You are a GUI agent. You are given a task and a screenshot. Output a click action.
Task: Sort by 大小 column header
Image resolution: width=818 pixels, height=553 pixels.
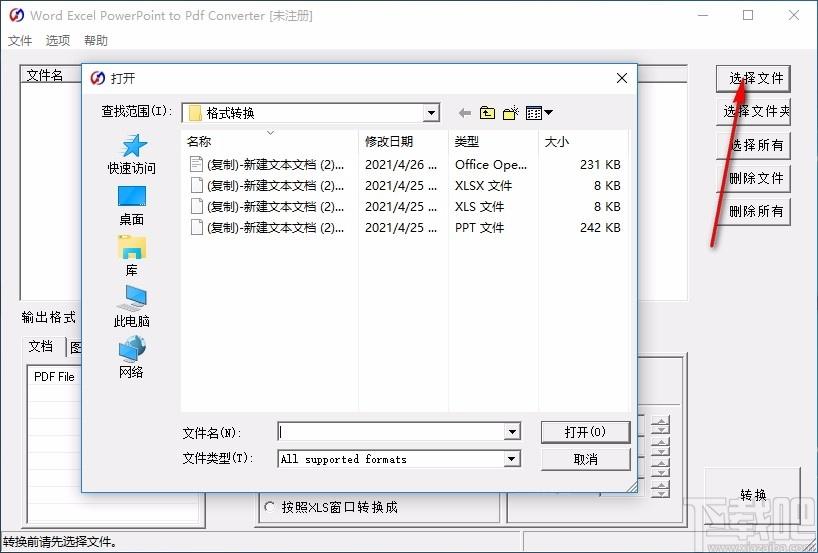point(583,141)
